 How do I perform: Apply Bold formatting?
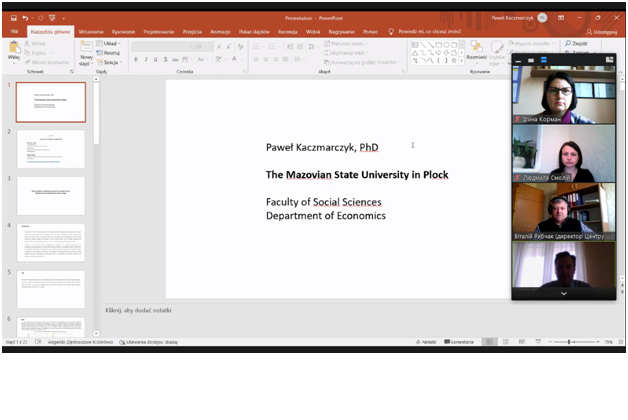pyautogui.click(x=136, y=59)
